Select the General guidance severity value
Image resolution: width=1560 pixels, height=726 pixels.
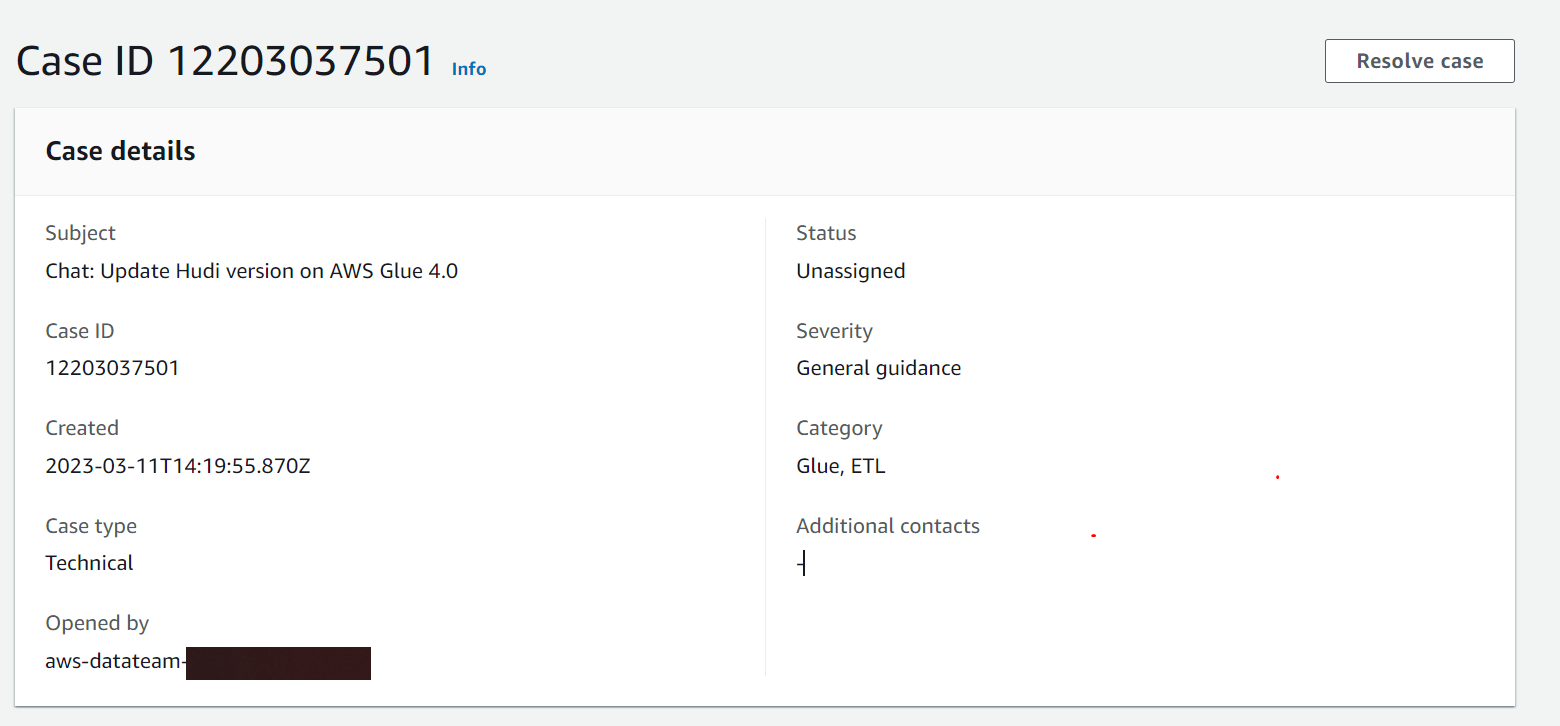click(x=879, y=368)
